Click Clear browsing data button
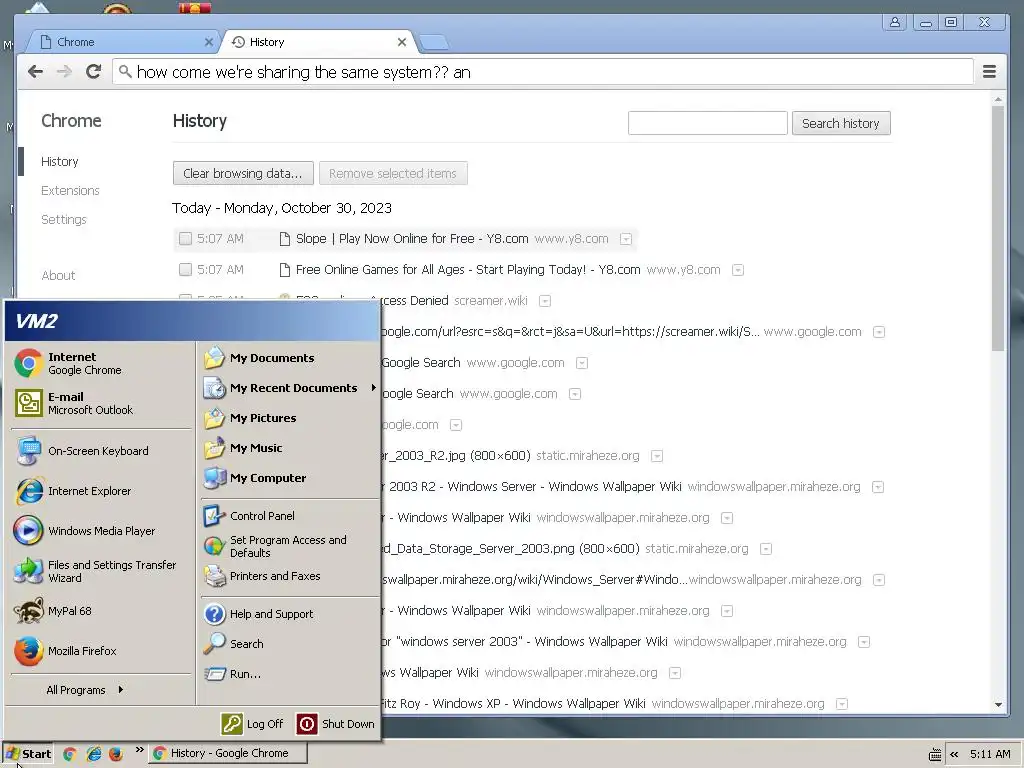This screenshot has width=1024, height=768. 243,173
